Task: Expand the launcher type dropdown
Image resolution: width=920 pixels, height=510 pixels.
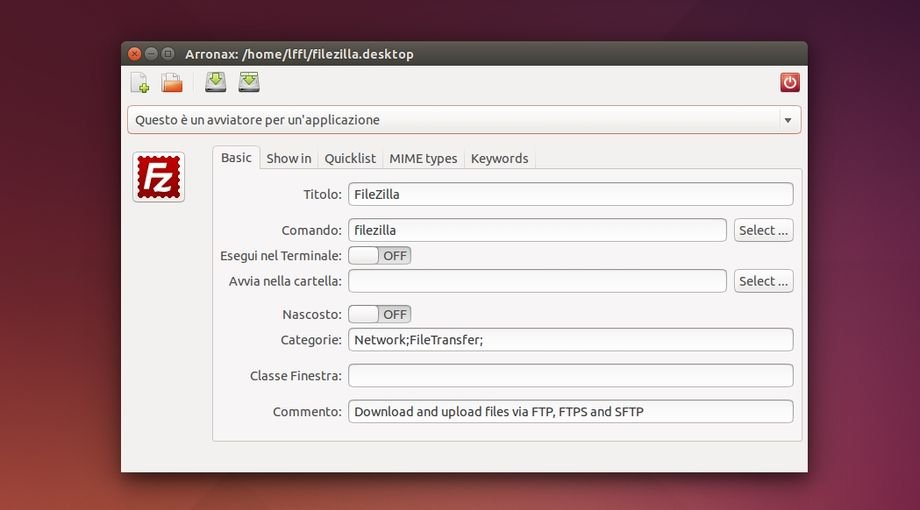Action: [787, 120]
